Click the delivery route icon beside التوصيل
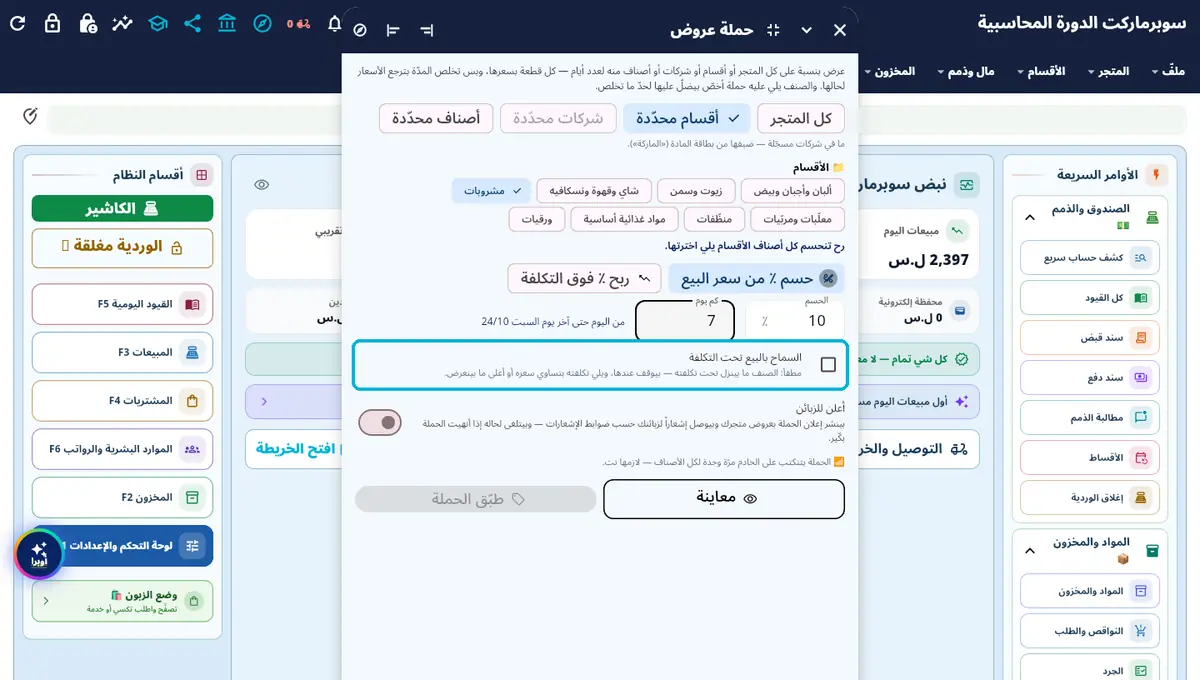Image resolution: width=1200 pixels, height=680 pixels. (x=960, y=449)
